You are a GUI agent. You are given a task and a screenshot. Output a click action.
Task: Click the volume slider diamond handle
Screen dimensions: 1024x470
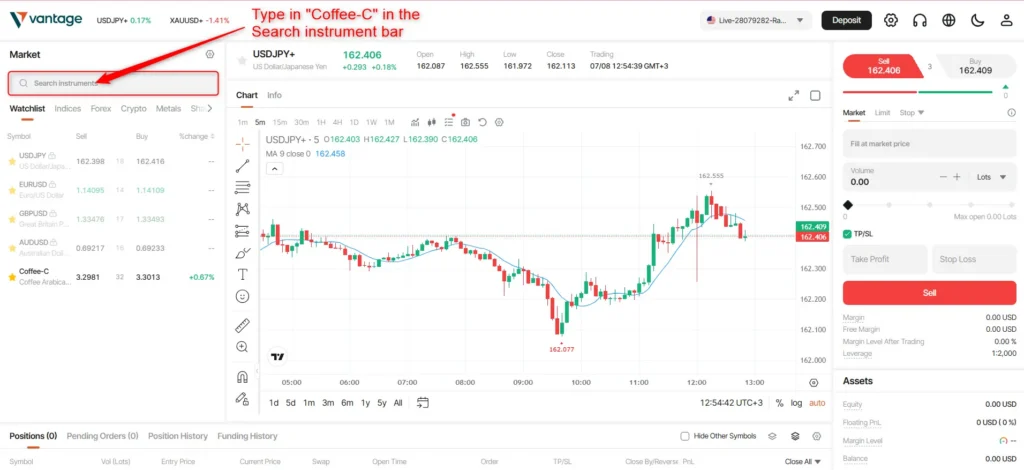[848, 205]
